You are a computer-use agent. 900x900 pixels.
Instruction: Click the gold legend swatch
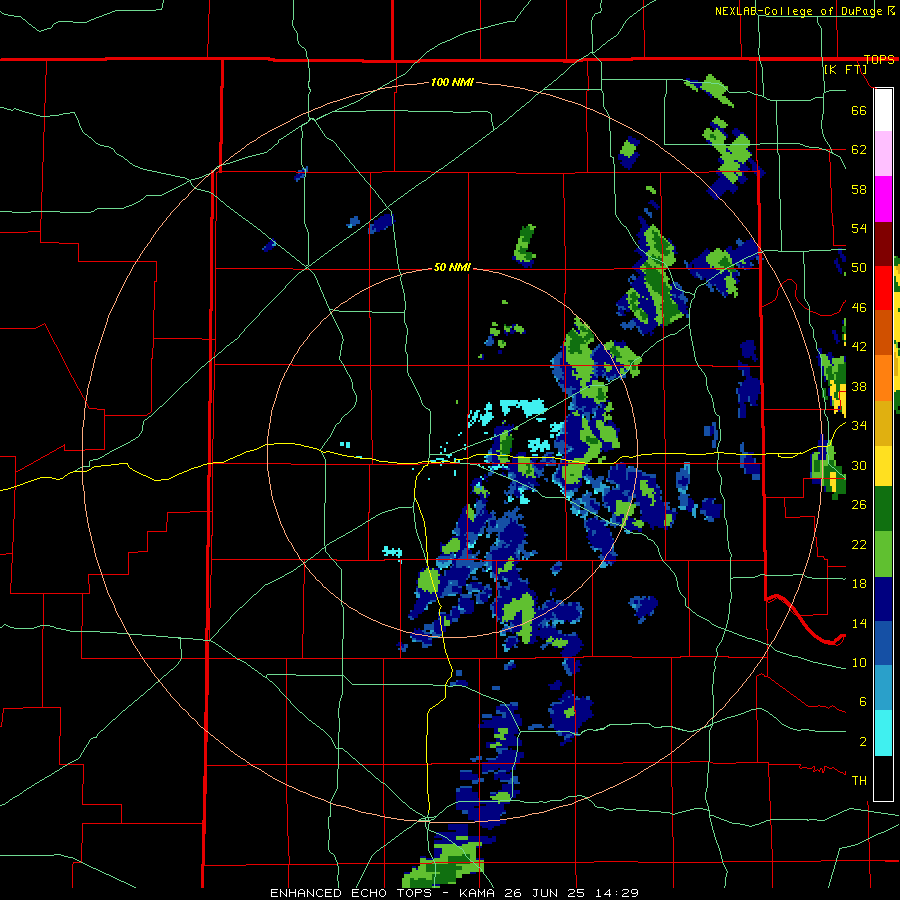(883, 422)
